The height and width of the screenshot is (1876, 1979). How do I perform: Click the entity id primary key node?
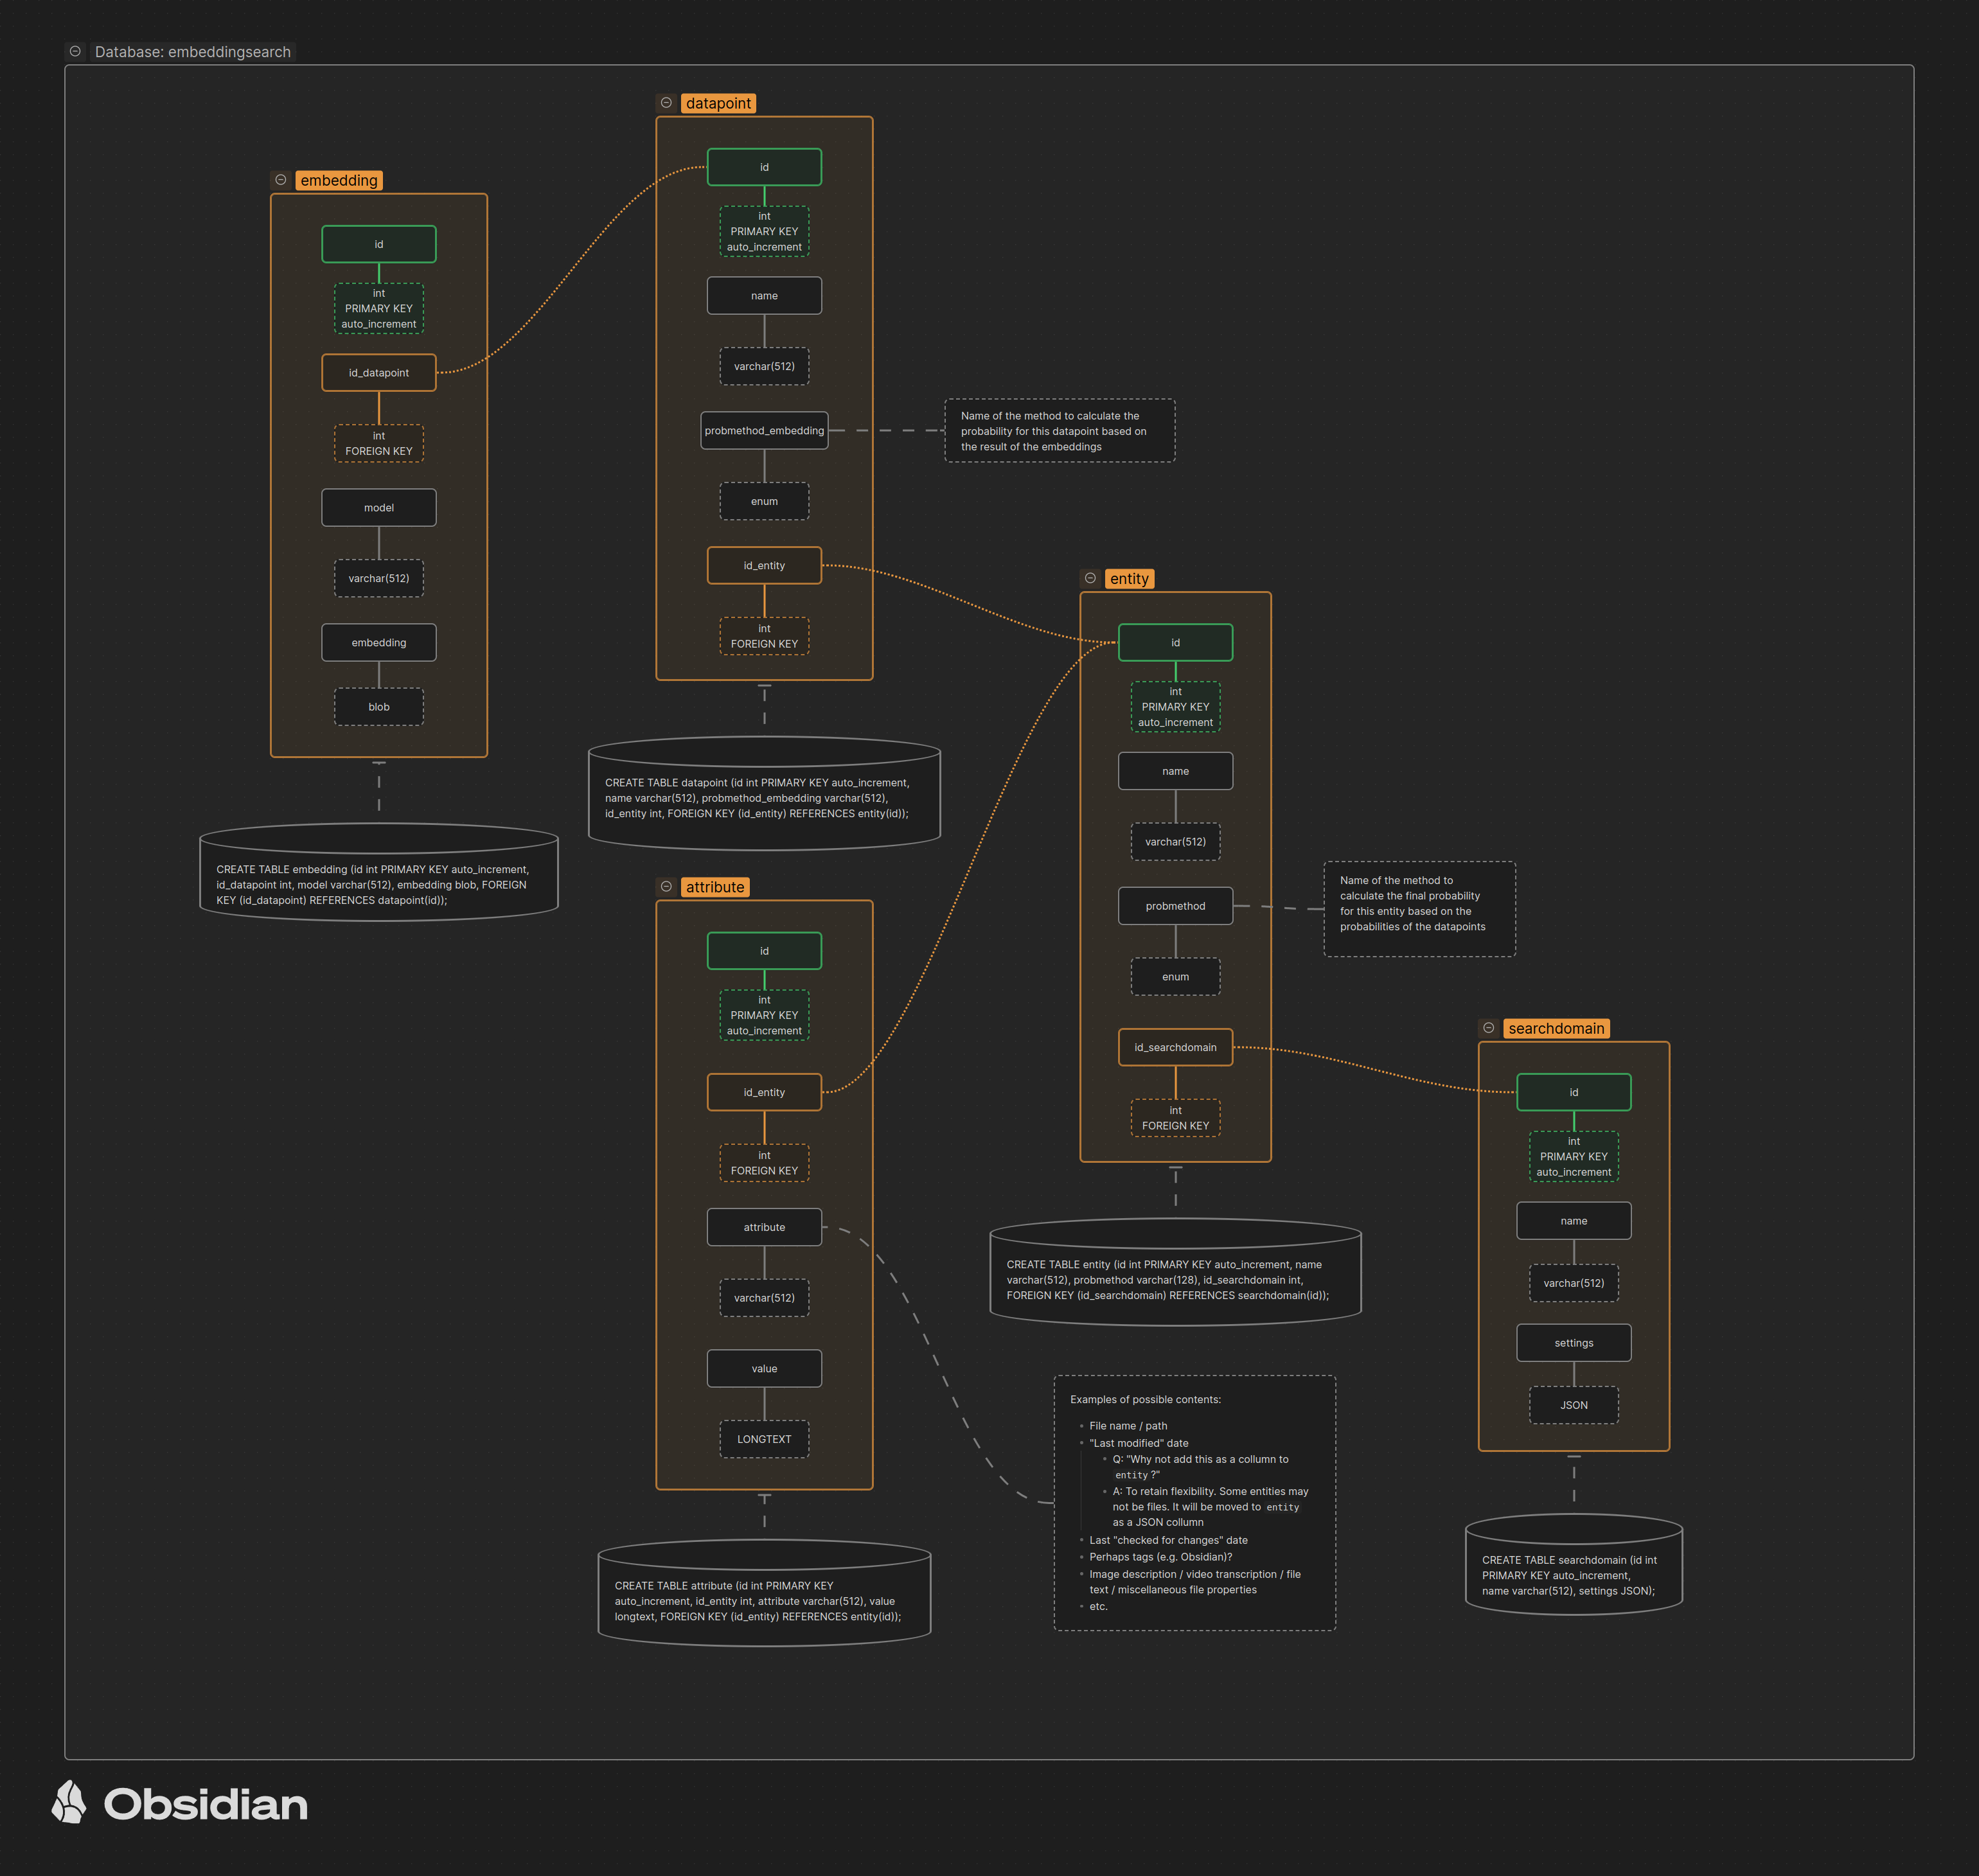tap(1175, 643)
